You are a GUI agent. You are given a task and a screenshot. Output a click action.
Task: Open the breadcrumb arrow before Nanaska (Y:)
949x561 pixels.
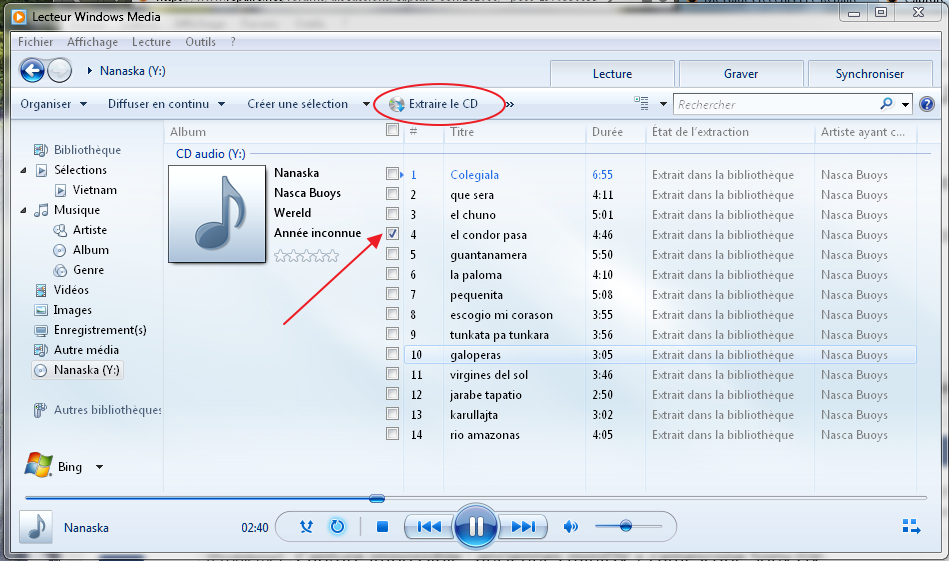pos(90,71)
